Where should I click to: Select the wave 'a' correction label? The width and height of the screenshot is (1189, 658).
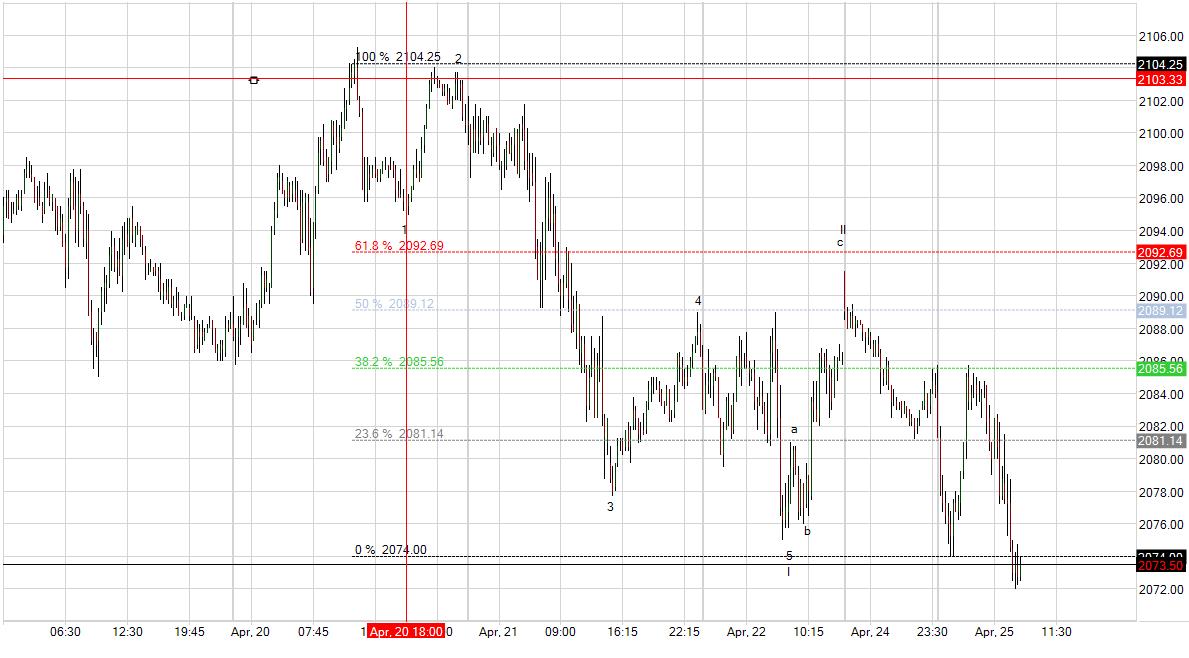794,430
